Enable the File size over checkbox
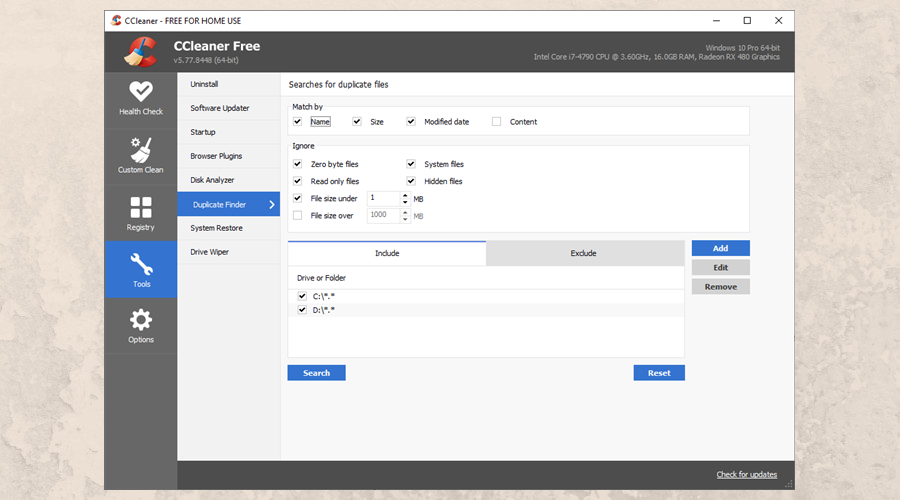 point(297,215)
